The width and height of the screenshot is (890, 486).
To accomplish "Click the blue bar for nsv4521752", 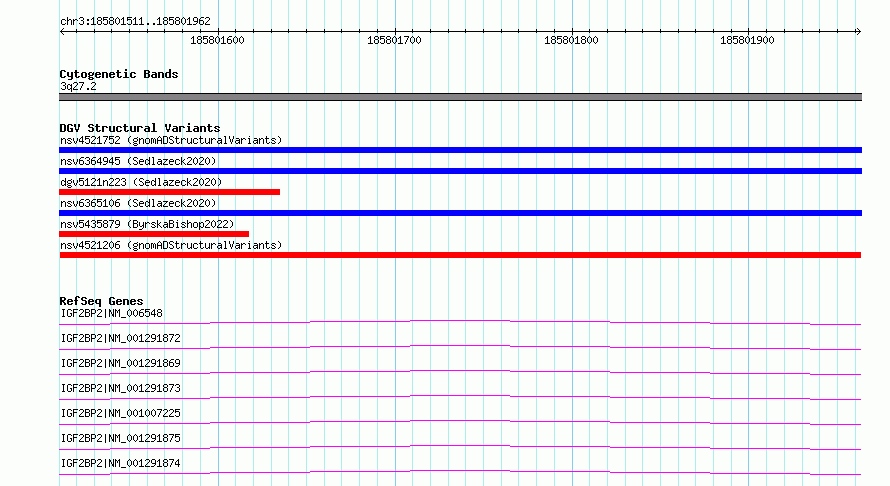I will pos(460,150).
